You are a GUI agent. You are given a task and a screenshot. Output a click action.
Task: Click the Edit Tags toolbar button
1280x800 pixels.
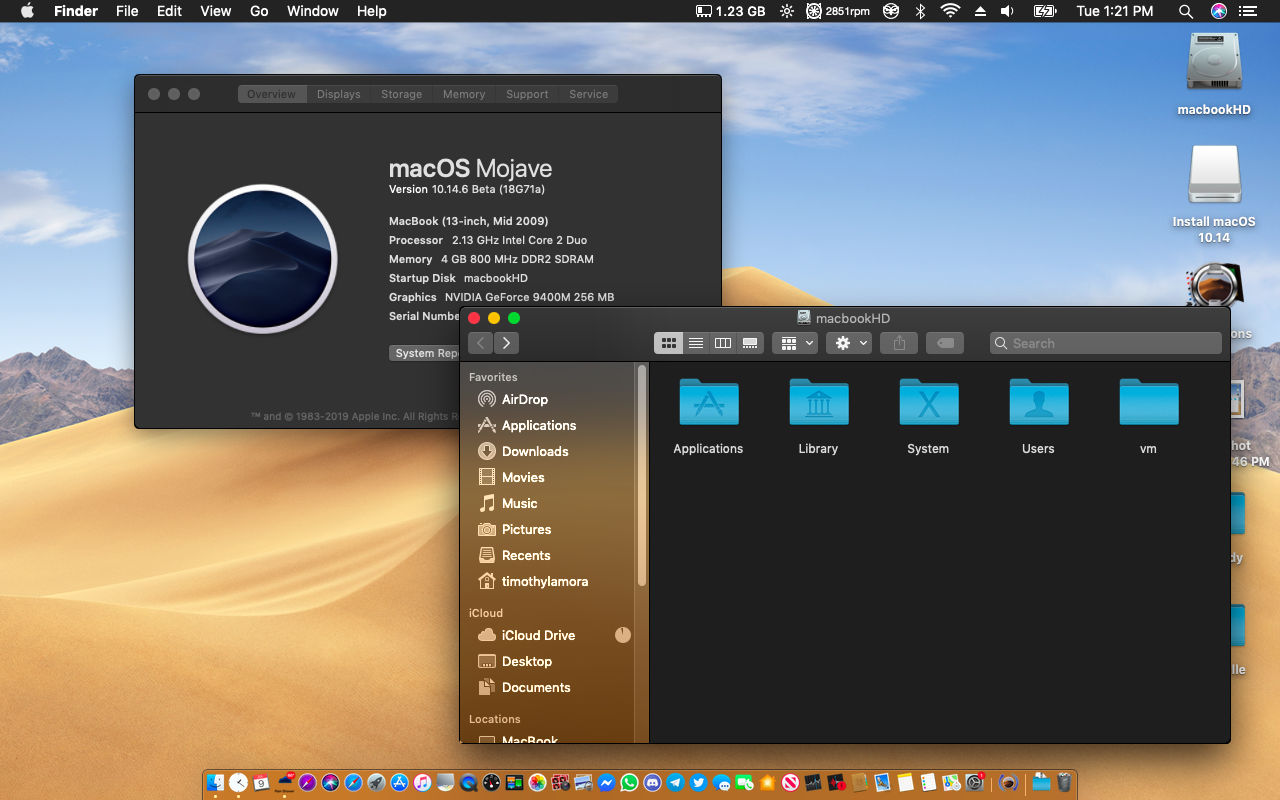click(x=945, y=343)
